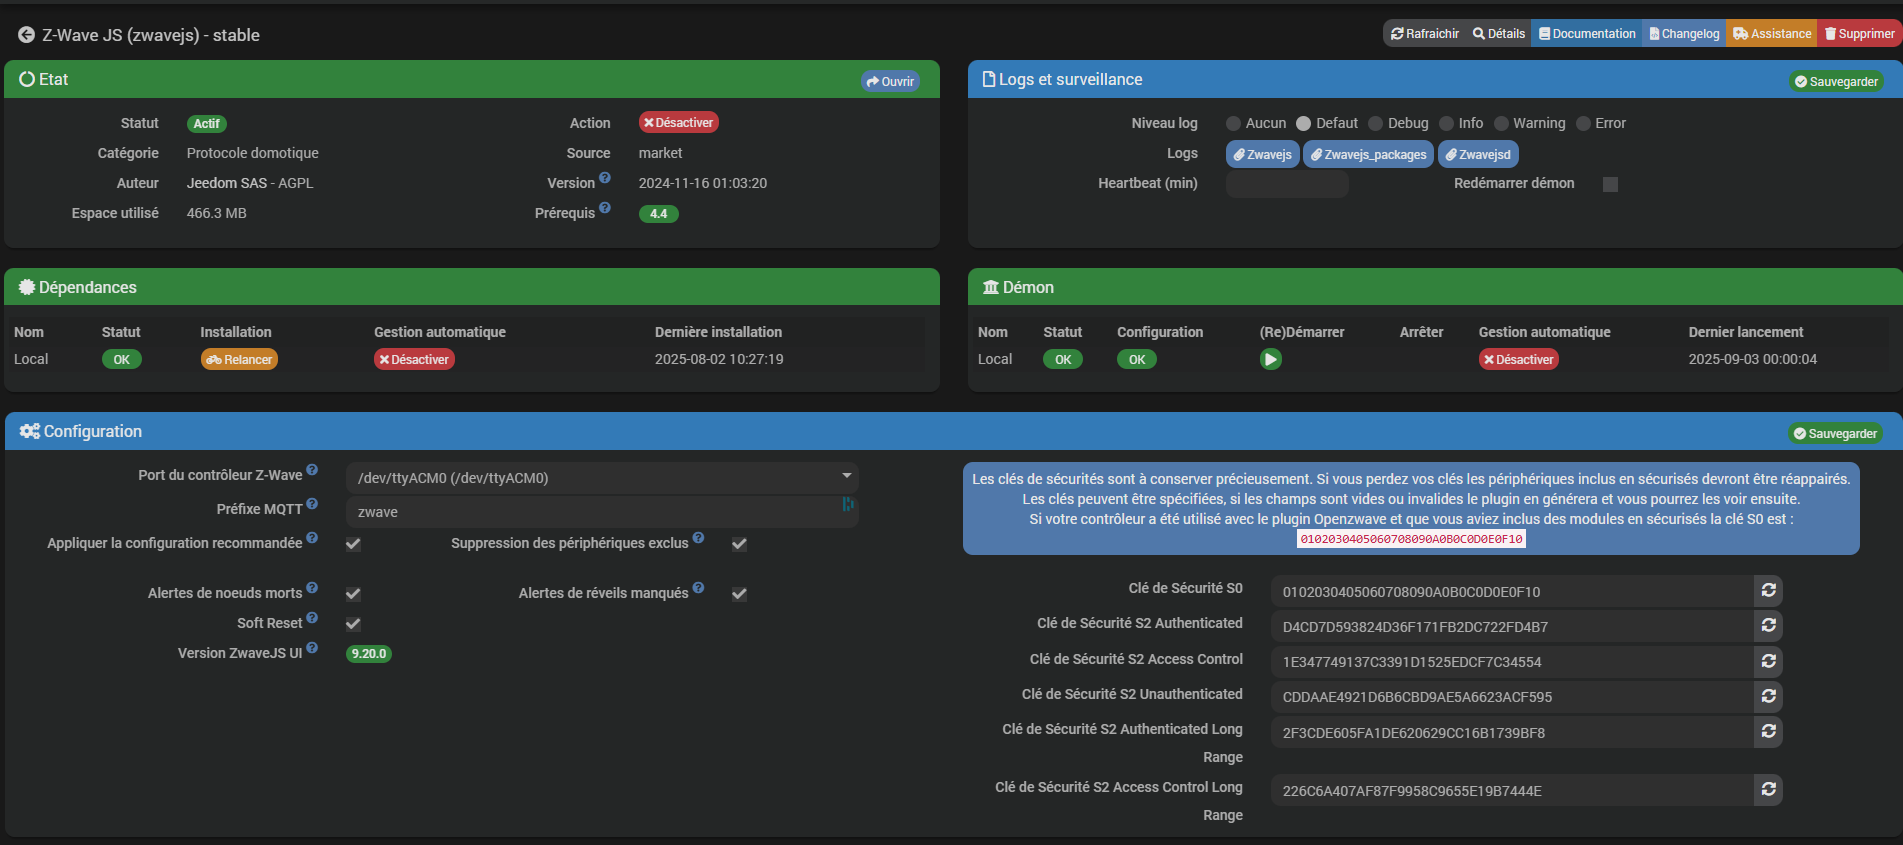Viewport: 1903px width, 845px height.
Task: Select the Aucun log level
Action: pos(1233,124)
